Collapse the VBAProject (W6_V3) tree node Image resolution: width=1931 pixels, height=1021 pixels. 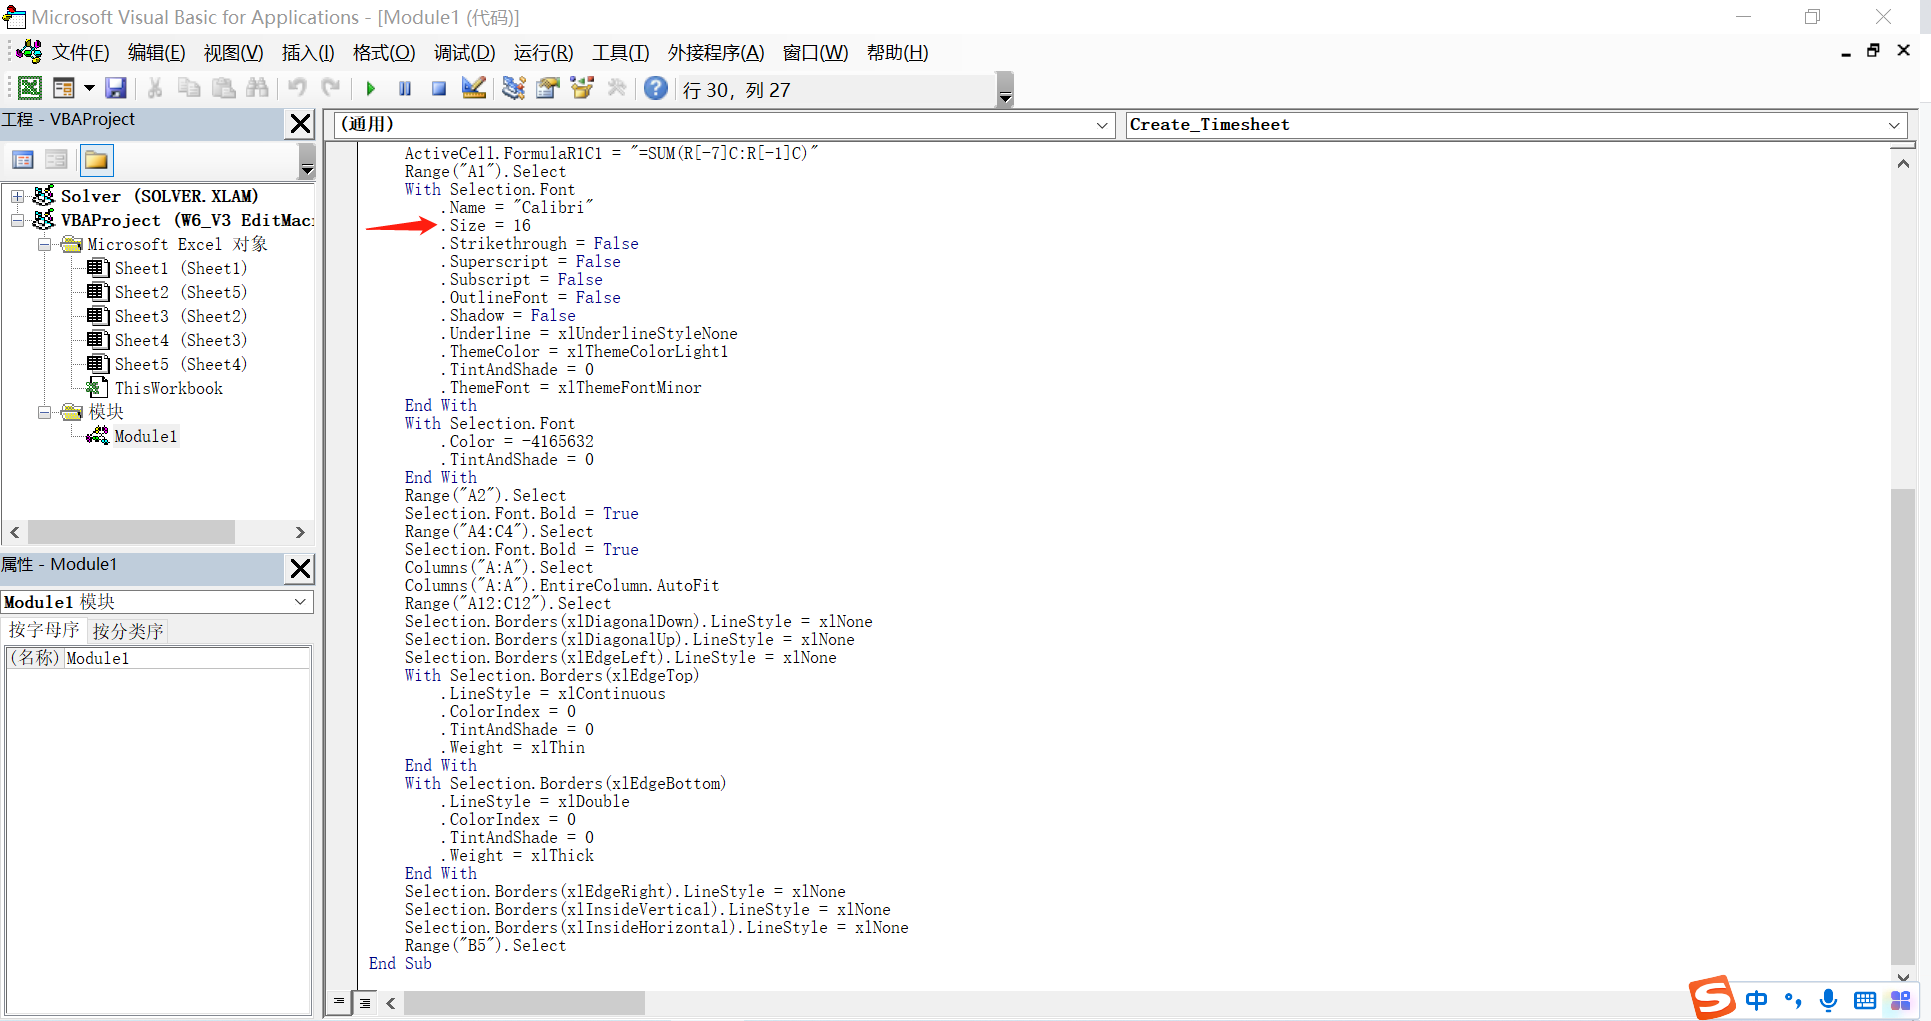click(18, 220)
